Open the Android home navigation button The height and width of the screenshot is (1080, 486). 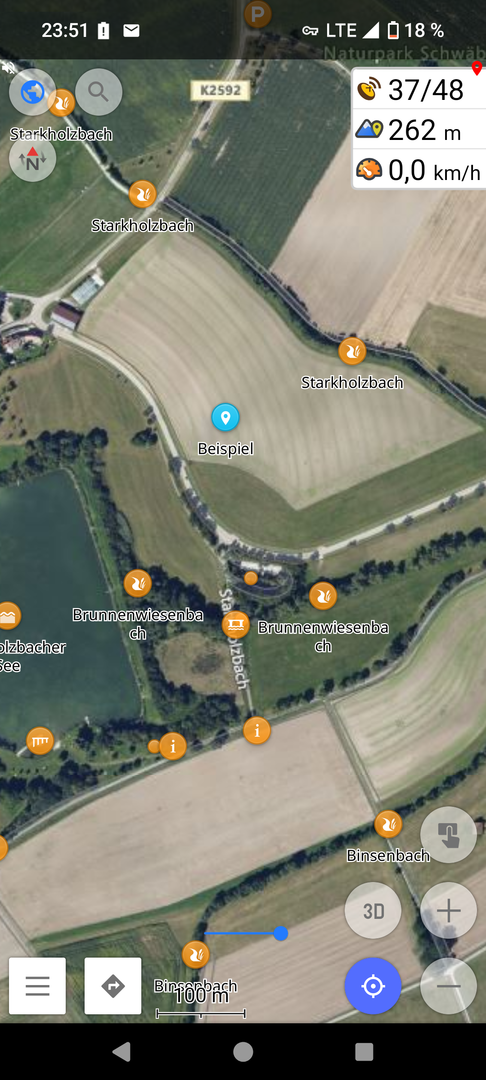[243, 1051]
